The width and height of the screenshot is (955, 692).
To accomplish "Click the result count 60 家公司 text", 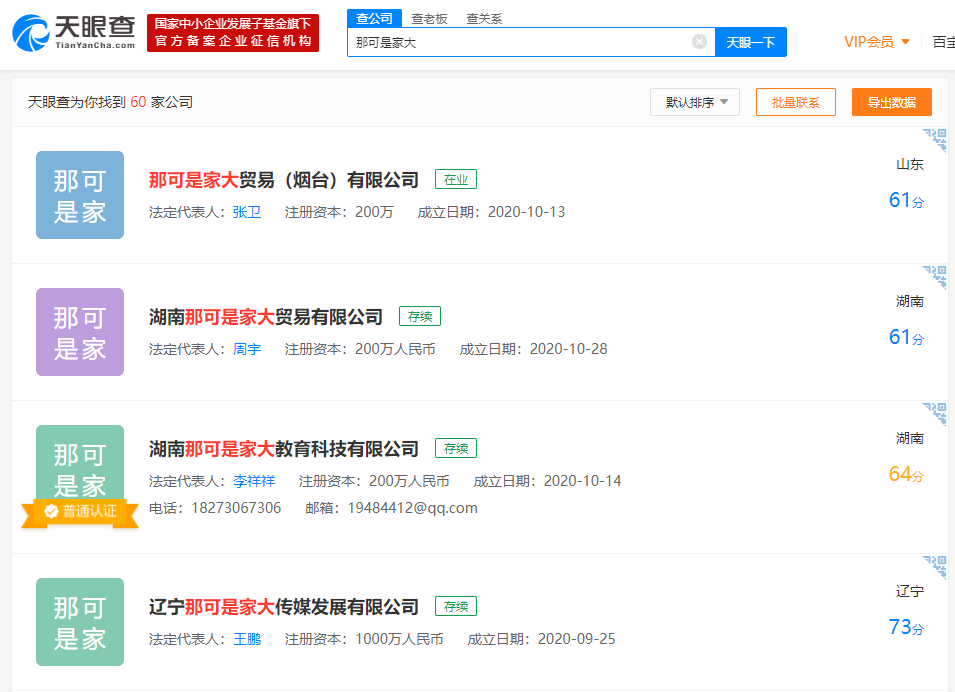I will [x=161, y=102].
